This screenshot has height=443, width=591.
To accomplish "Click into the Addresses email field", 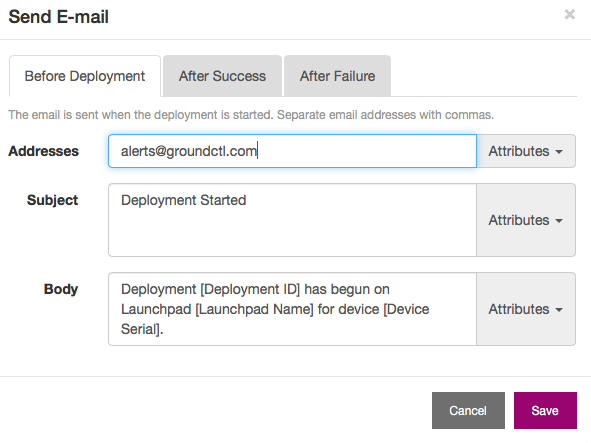I will (292, 151).
